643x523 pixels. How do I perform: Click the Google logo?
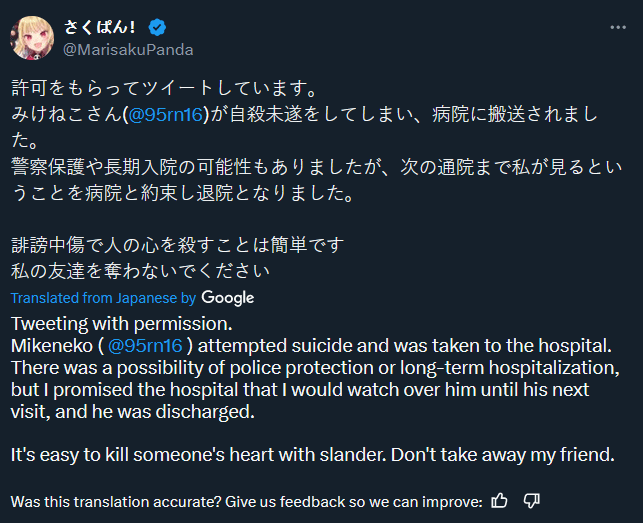[x=228, y=298]
